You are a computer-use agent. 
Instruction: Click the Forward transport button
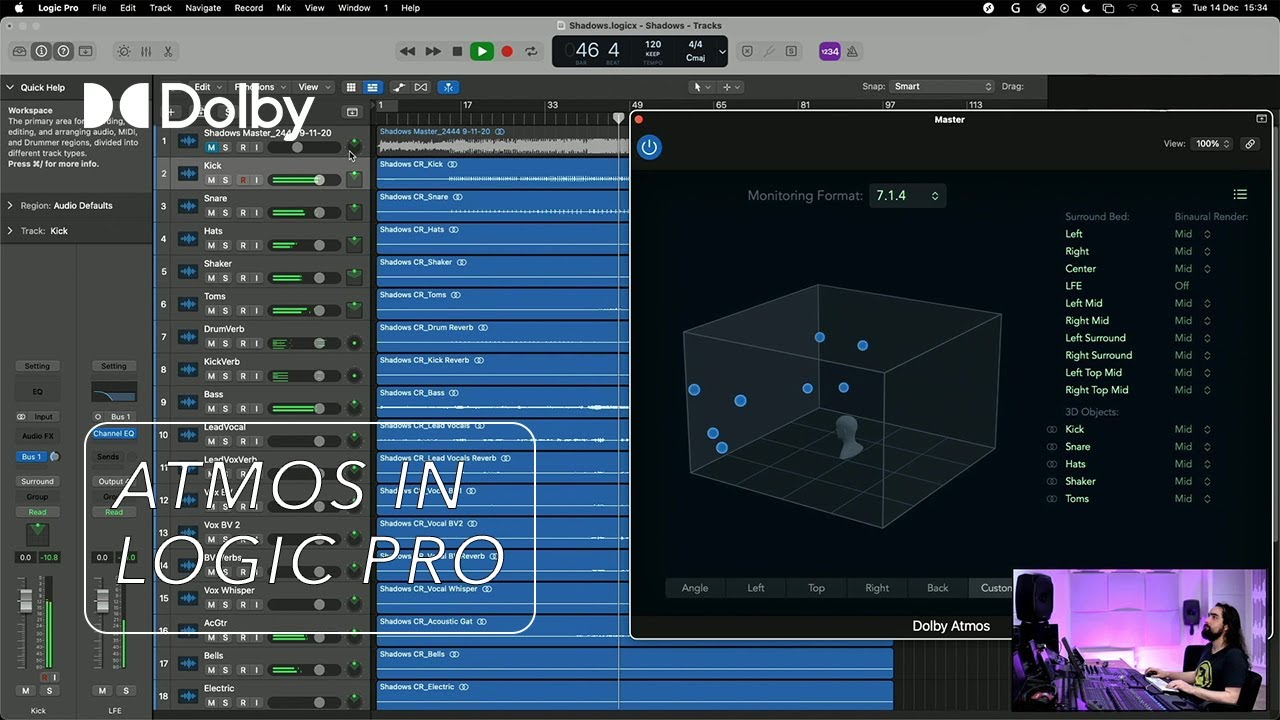pos(432,51)
